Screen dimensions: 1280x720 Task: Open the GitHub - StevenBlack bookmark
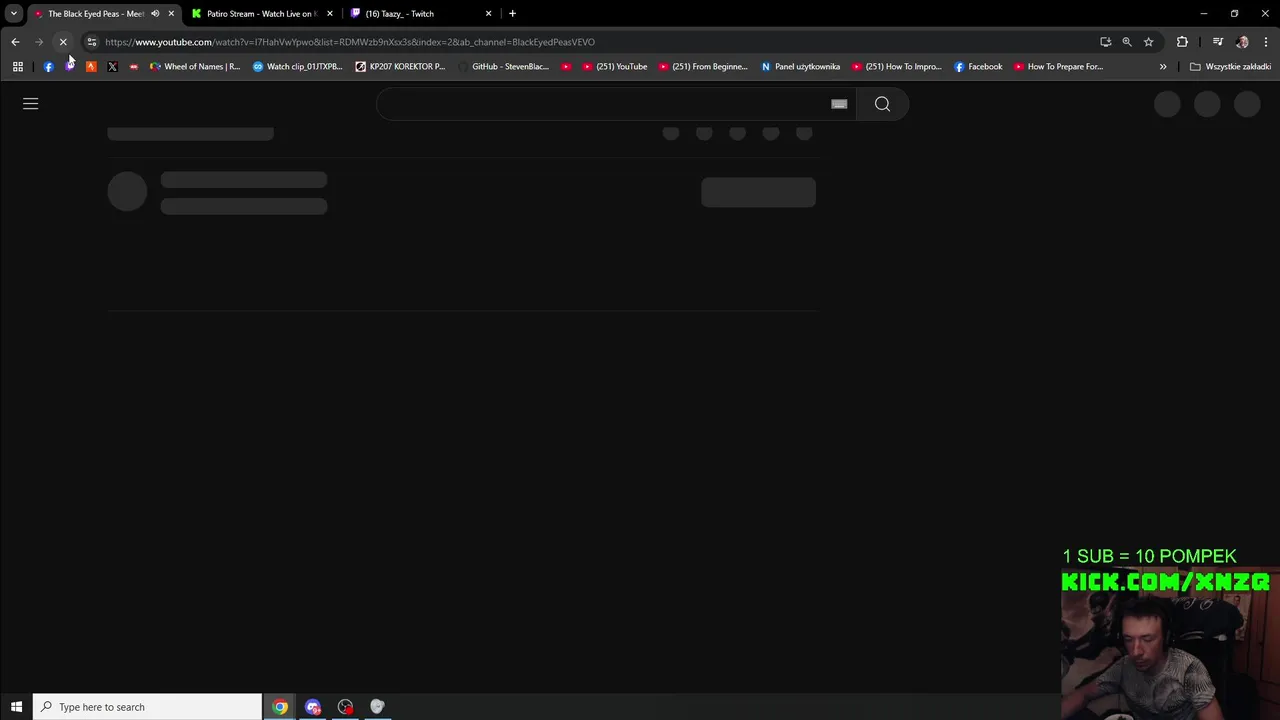(x=503, y=67)
